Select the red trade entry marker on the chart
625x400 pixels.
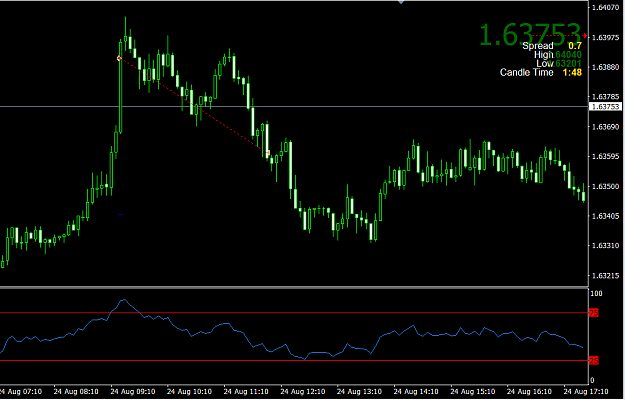click(119, 59)
